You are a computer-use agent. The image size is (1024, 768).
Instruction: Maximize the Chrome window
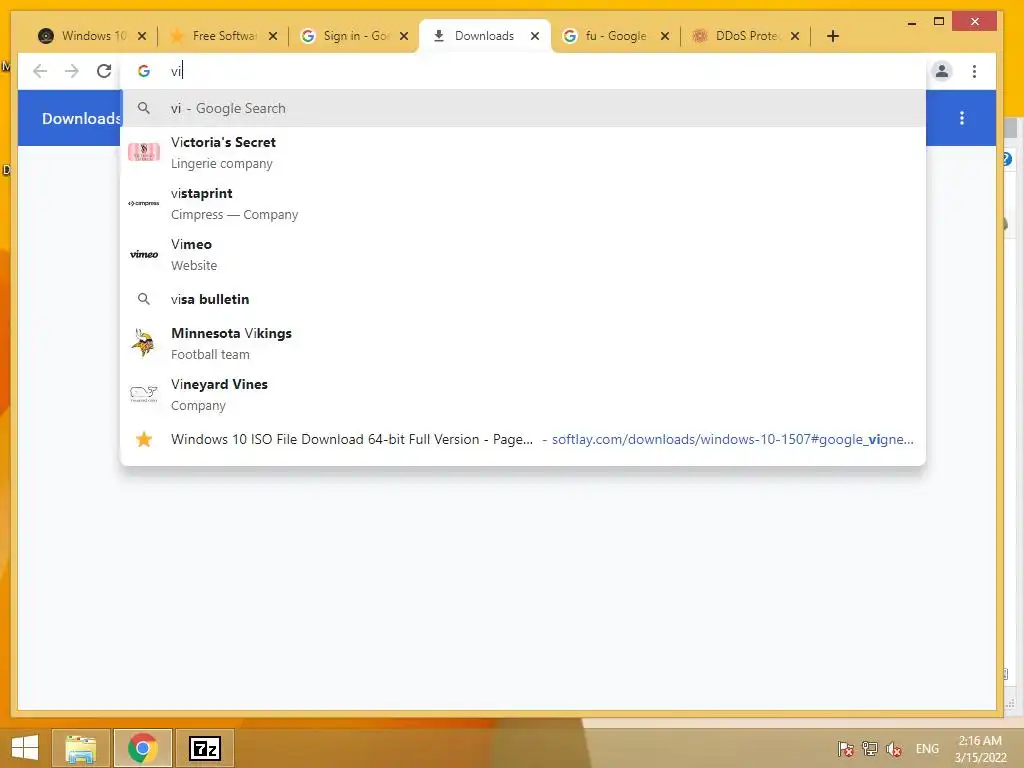(938, 22)
